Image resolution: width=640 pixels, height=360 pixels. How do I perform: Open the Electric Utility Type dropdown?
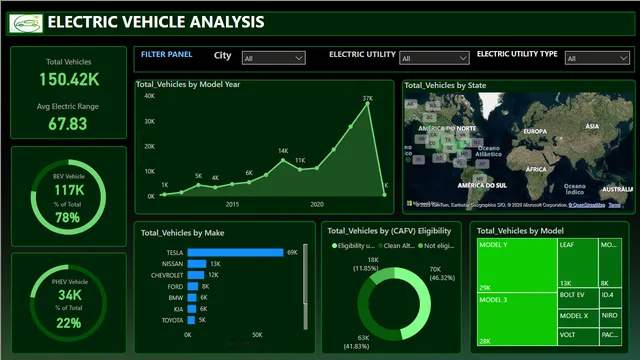pyautogui.click(x=597, y=58)
